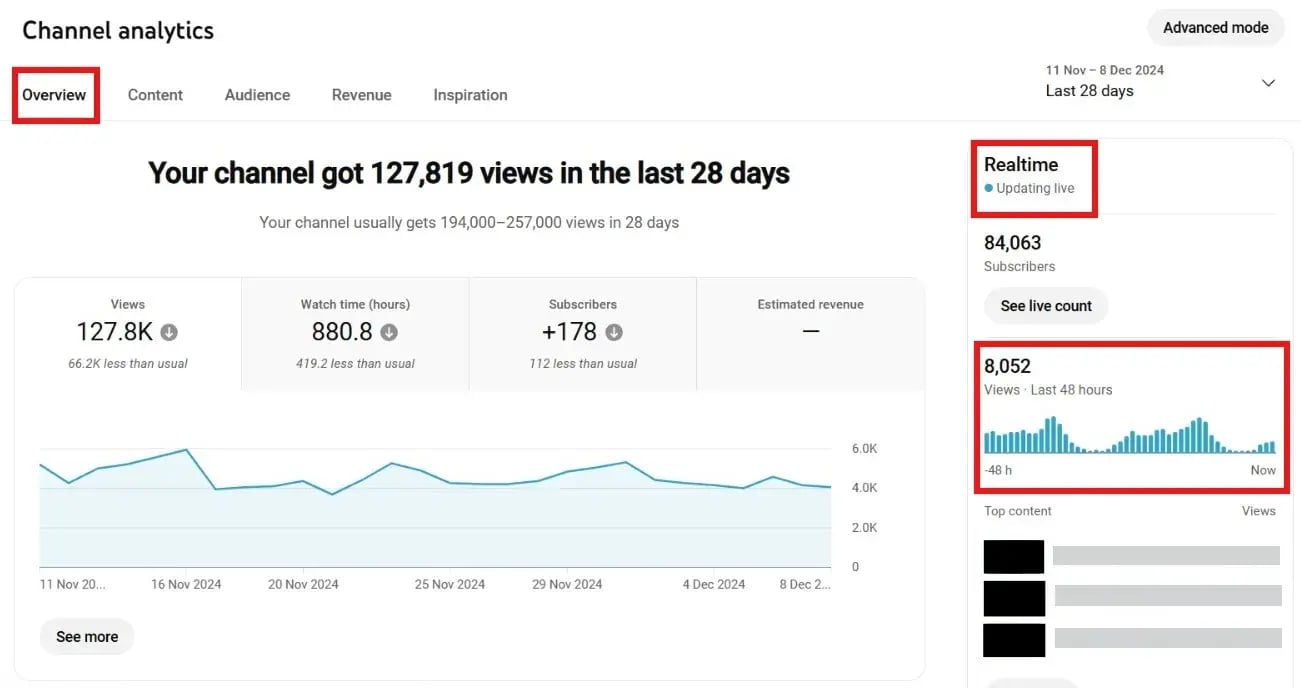Open the Content tab

click(155, 95)
